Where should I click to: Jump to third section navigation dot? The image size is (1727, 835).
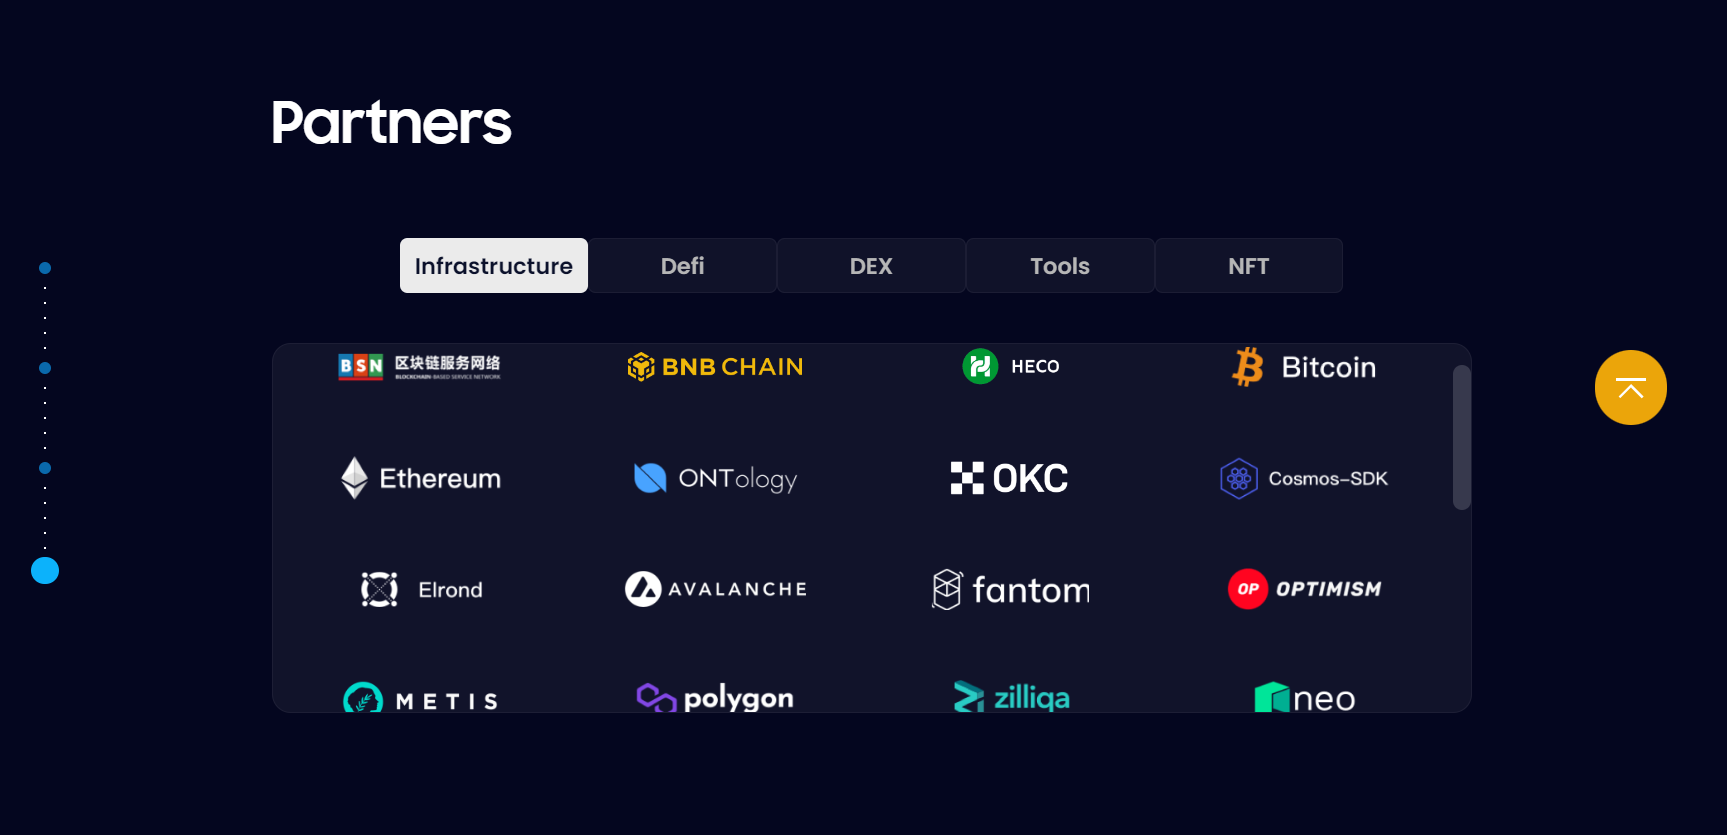[x=45, y=468]
